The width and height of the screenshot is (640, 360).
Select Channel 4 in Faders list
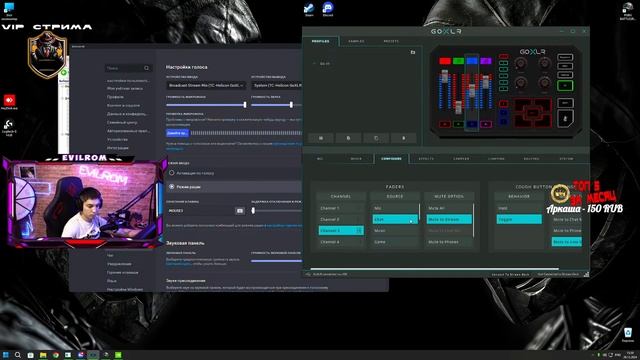tap(341, 242)
